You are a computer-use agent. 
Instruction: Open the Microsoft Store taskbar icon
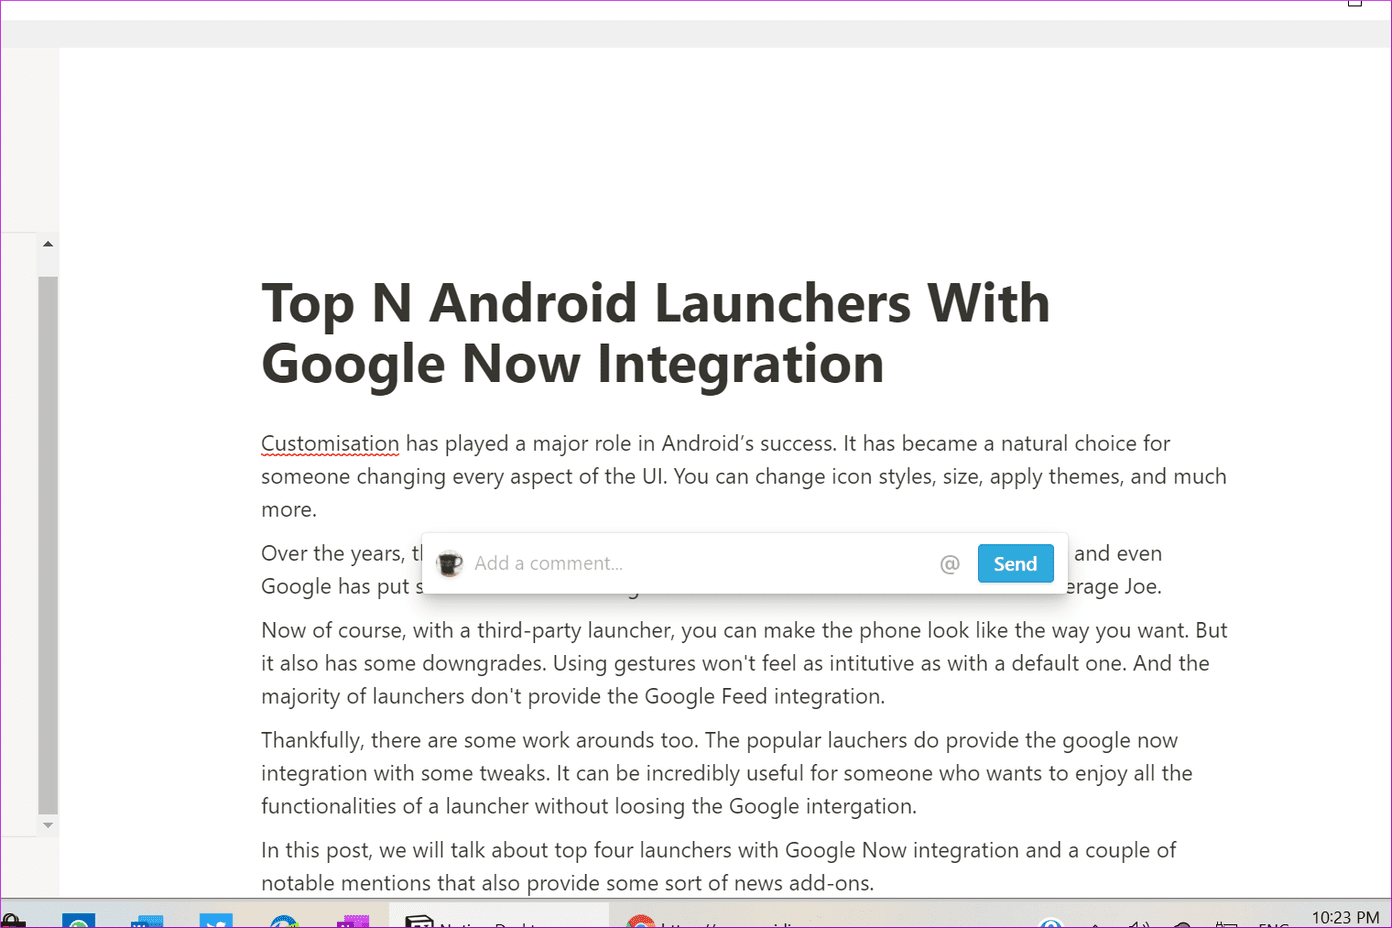tap(13, 921)
